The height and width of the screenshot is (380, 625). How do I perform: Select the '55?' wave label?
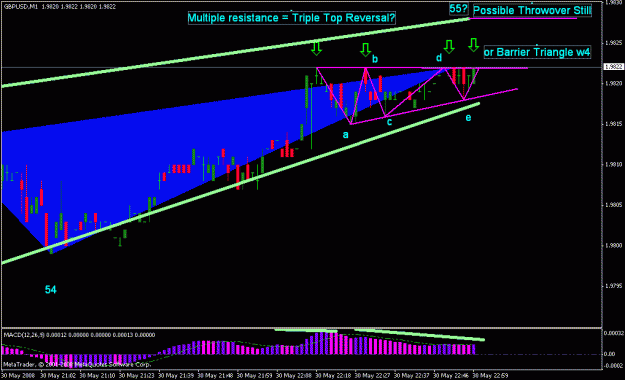[x=458, y=9]
